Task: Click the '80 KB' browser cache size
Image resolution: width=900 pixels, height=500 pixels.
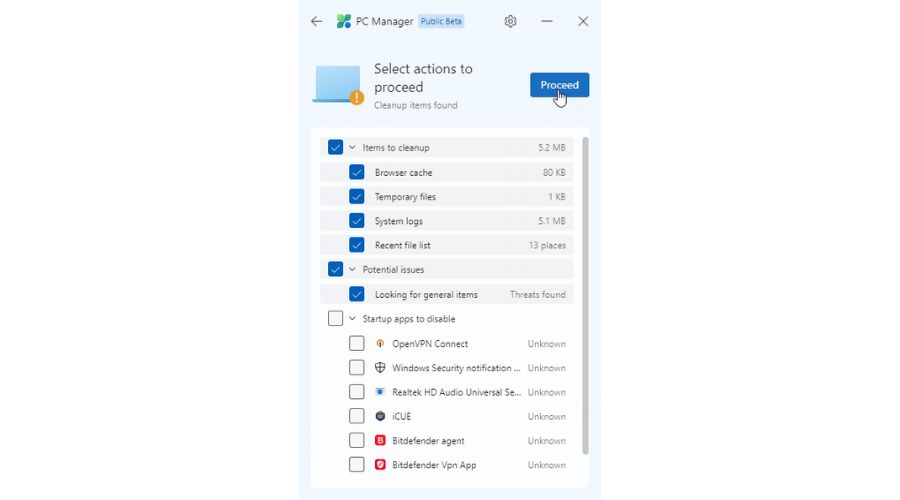Action: pyautogui.click(x=554, y=172)
